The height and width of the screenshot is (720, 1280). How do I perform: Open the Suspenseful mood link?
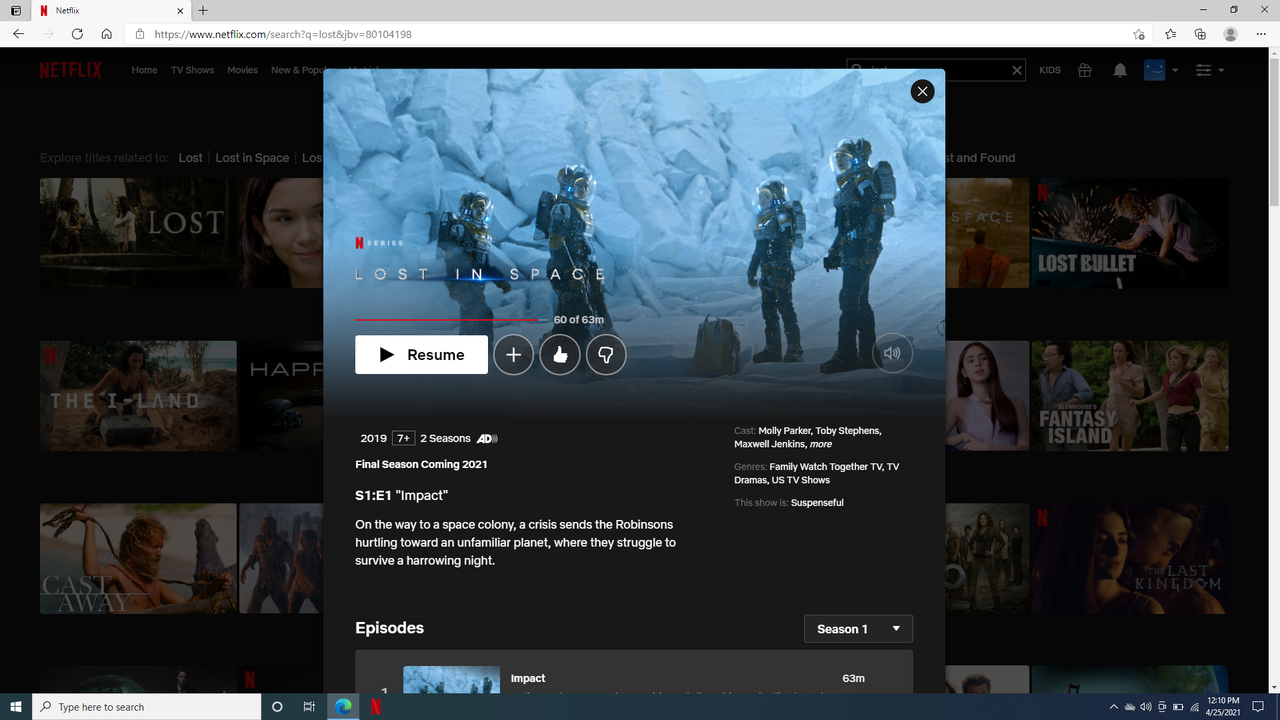point(817,503)
